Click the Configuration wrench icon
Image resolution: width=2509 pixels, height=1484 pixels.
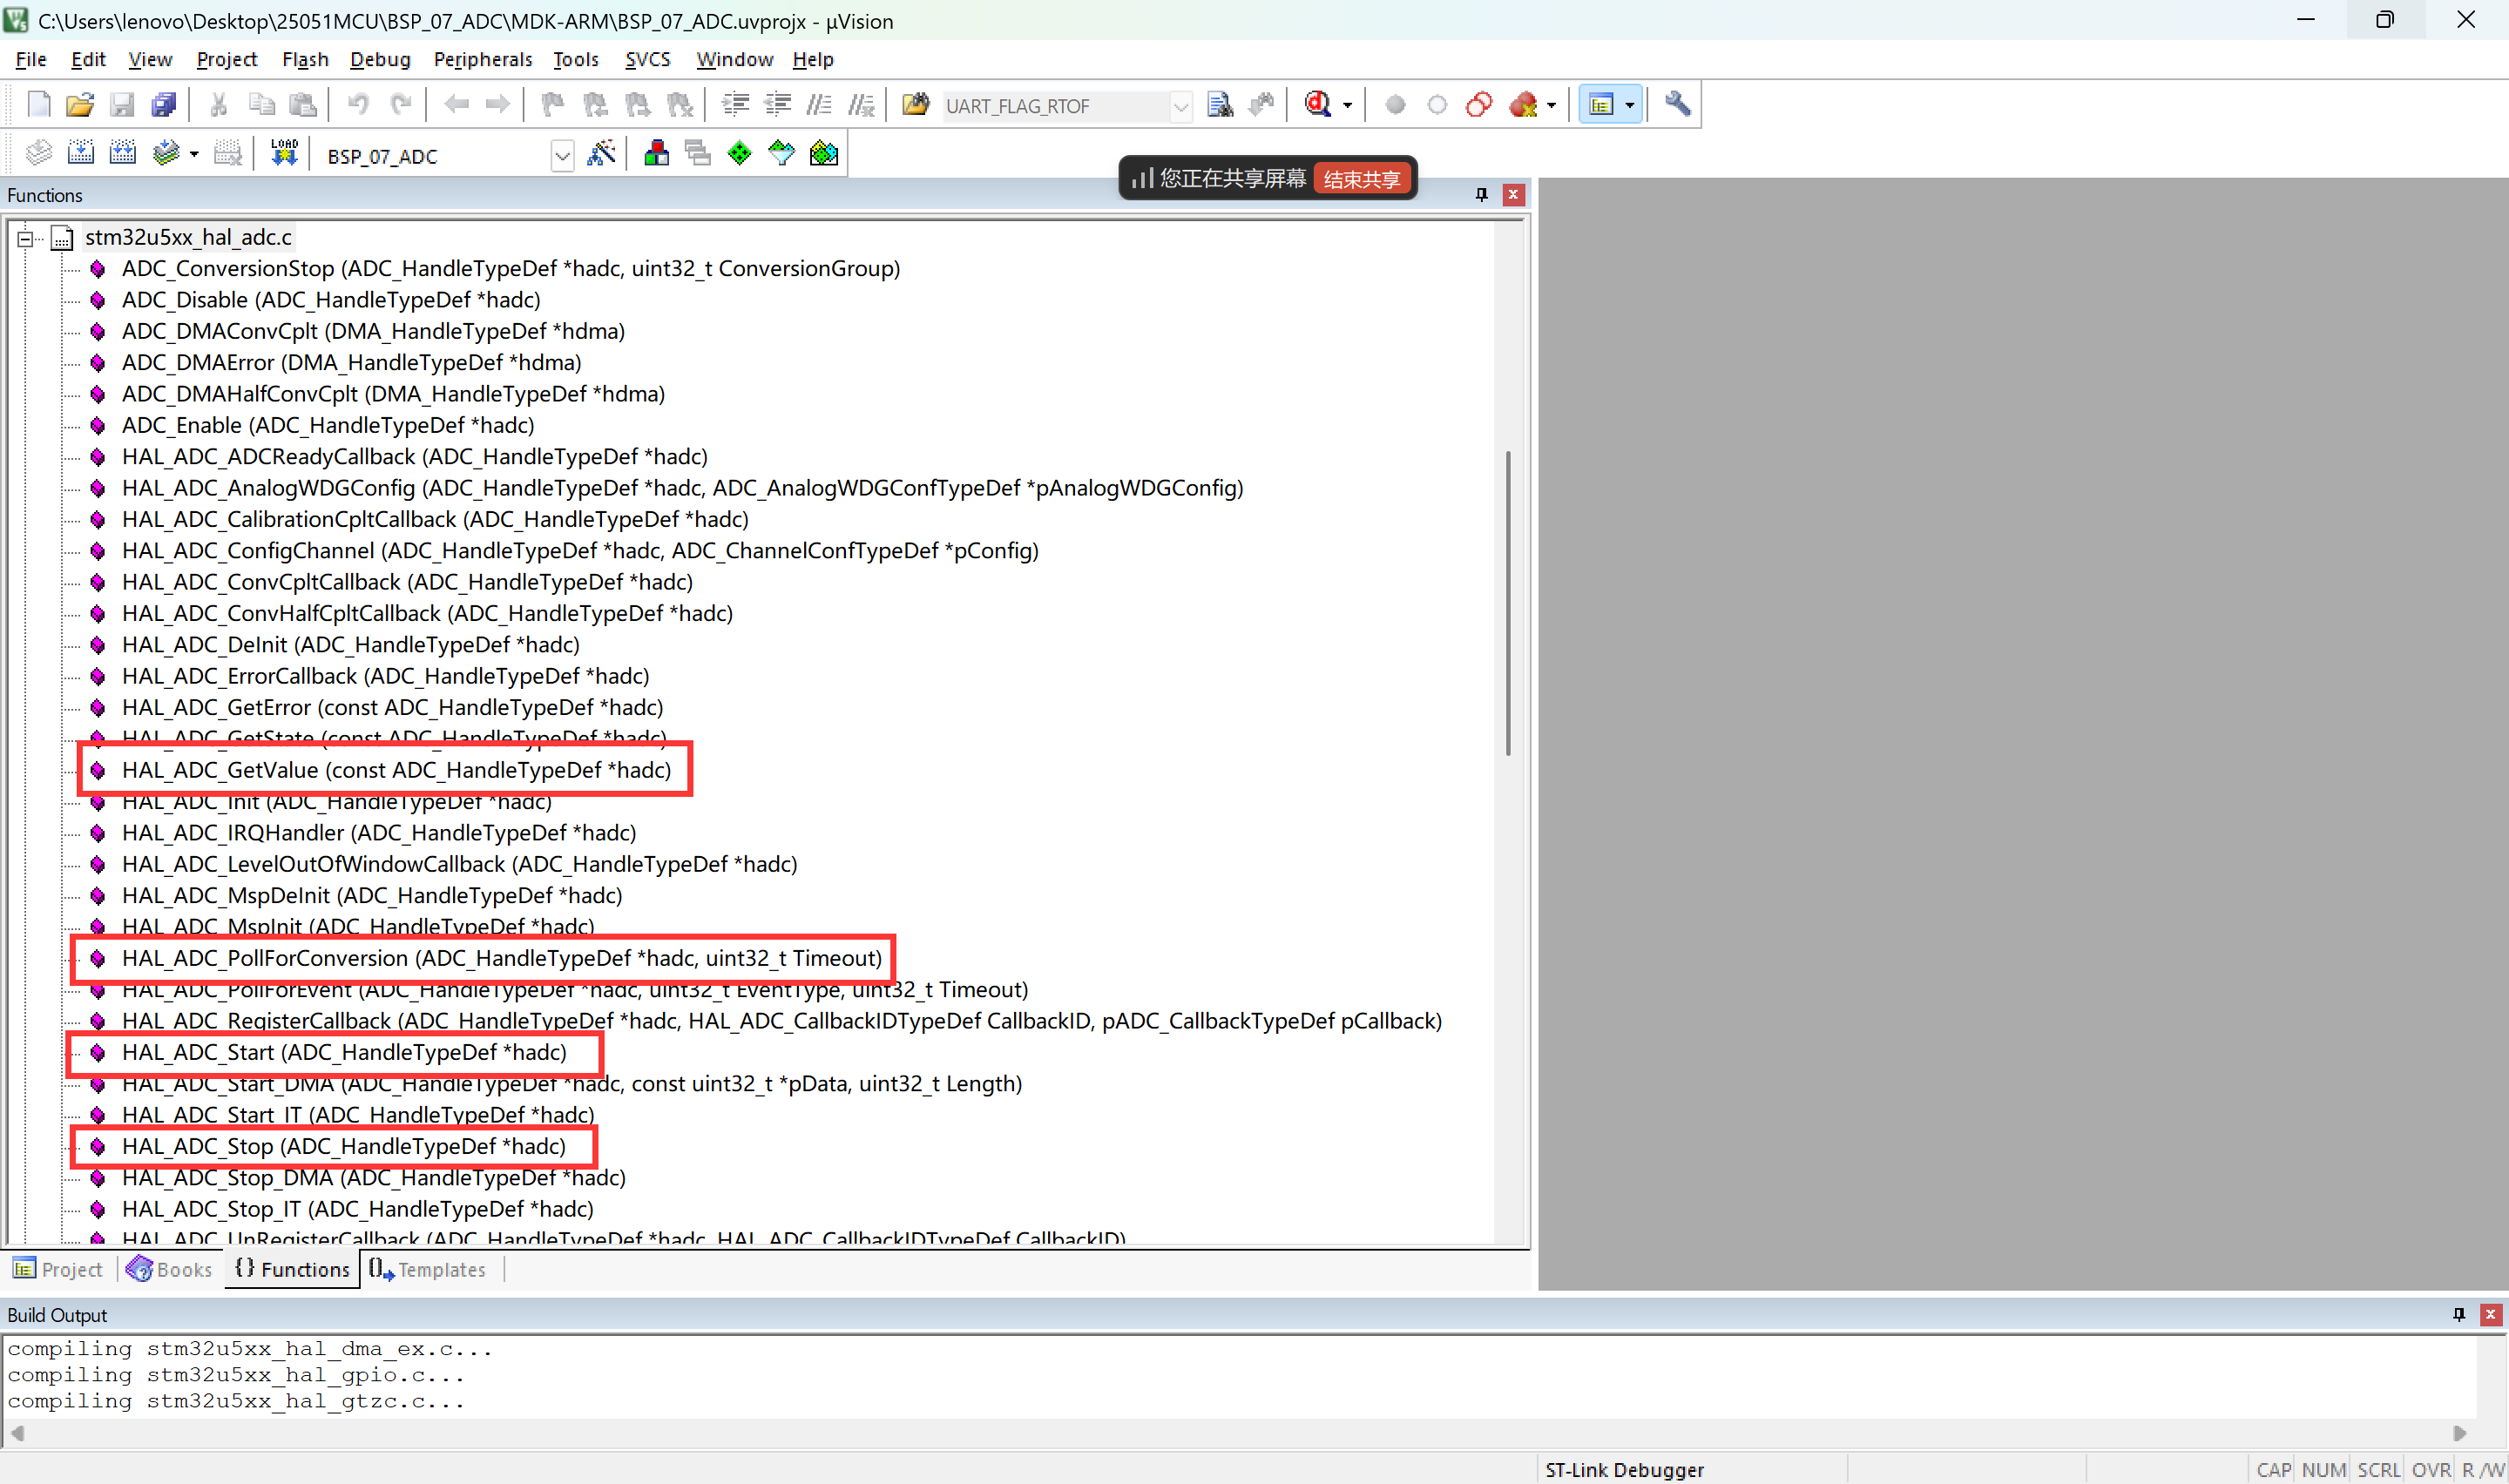pyautogui.click(x=1677, y=104)
